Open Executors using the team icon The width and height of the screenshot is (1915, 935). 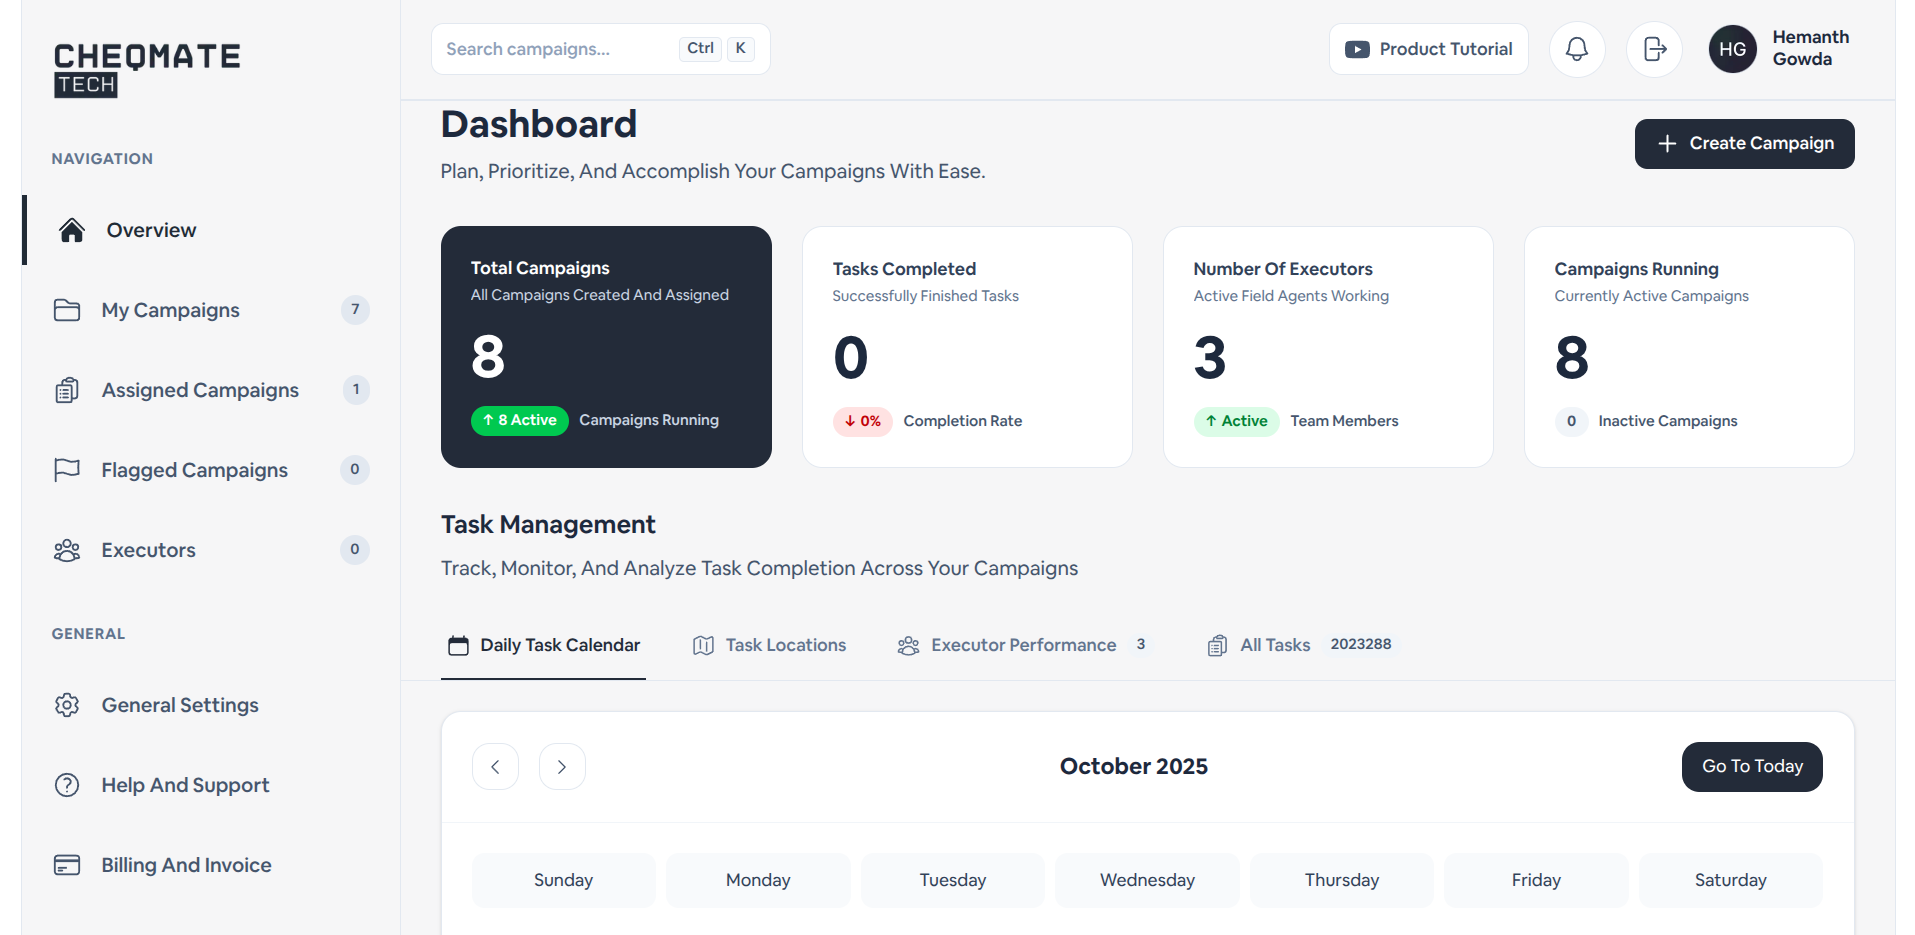tap(66, 549)
